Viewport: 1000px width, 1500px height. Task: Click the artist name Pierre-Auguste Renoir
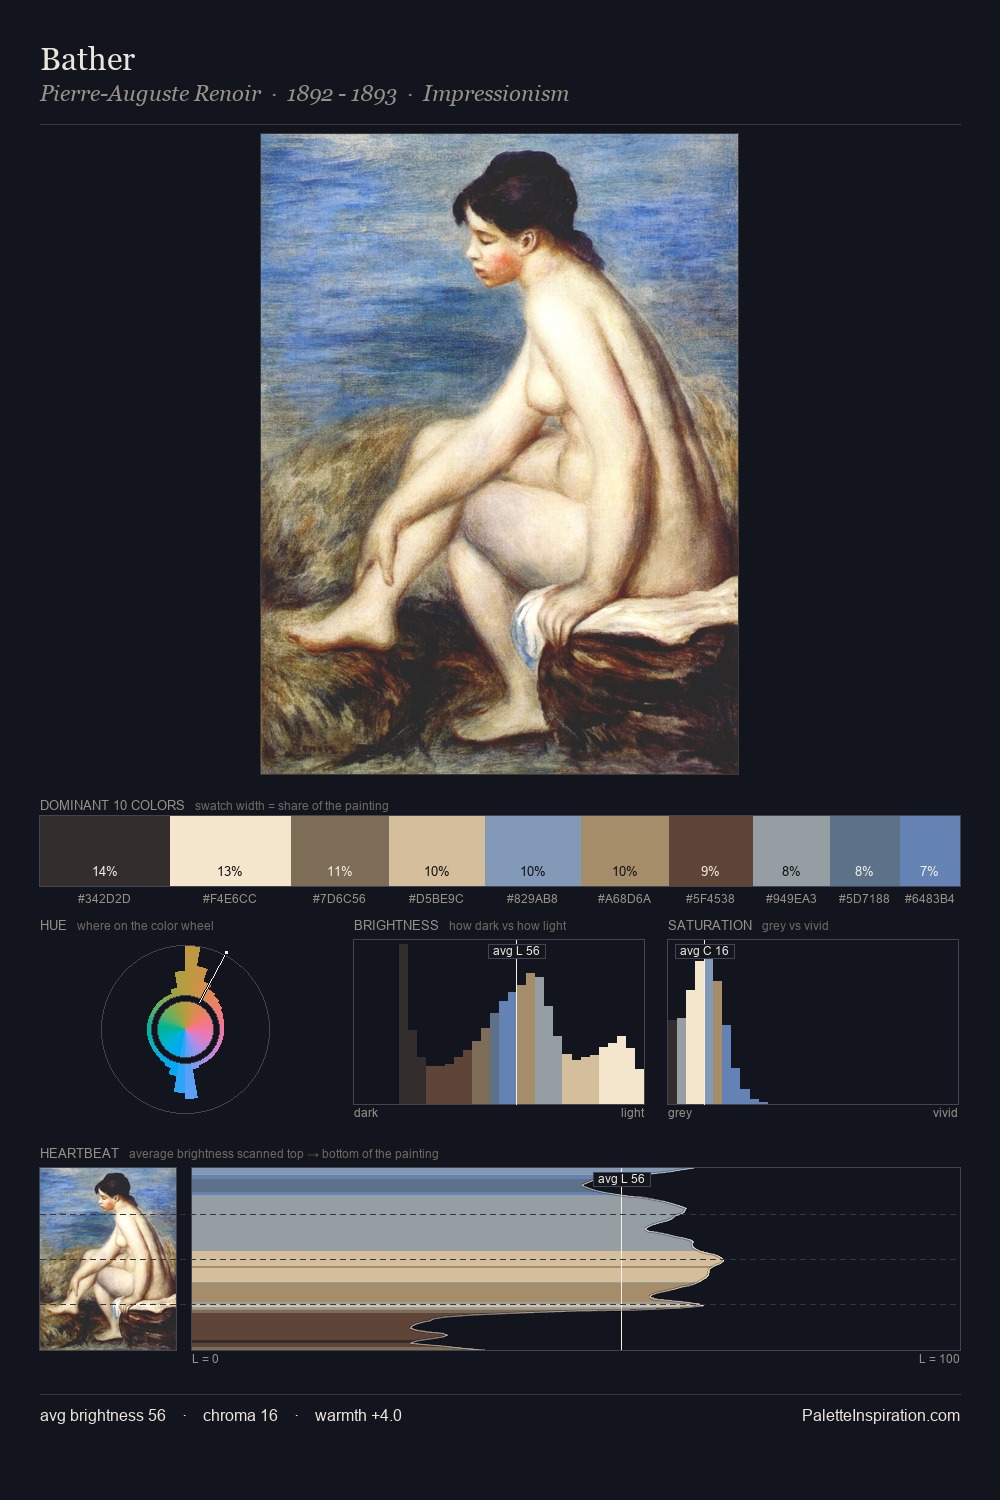tap(151, 94)
